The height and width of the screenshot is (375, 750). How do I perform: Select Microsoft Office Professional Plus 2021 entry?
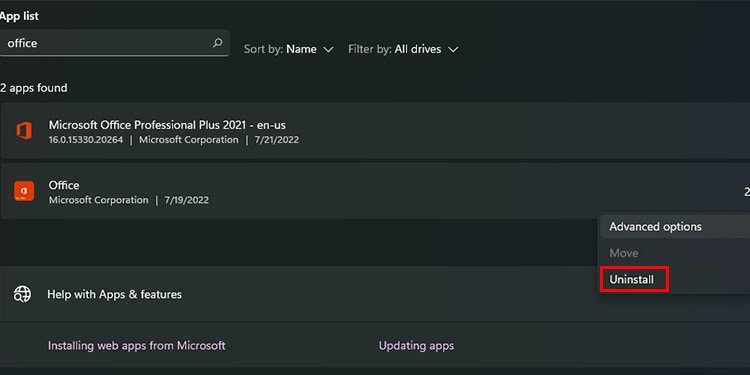tap(375, 131)
